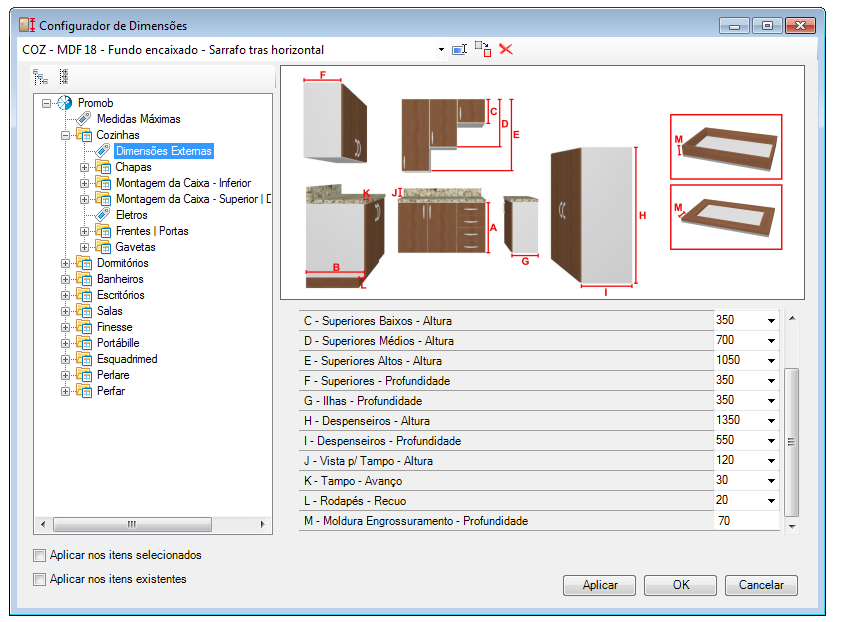Select Medidas Máximas tree item
Image resolution: width=846 pixels, height=622 pixels.
click(139, 119)
